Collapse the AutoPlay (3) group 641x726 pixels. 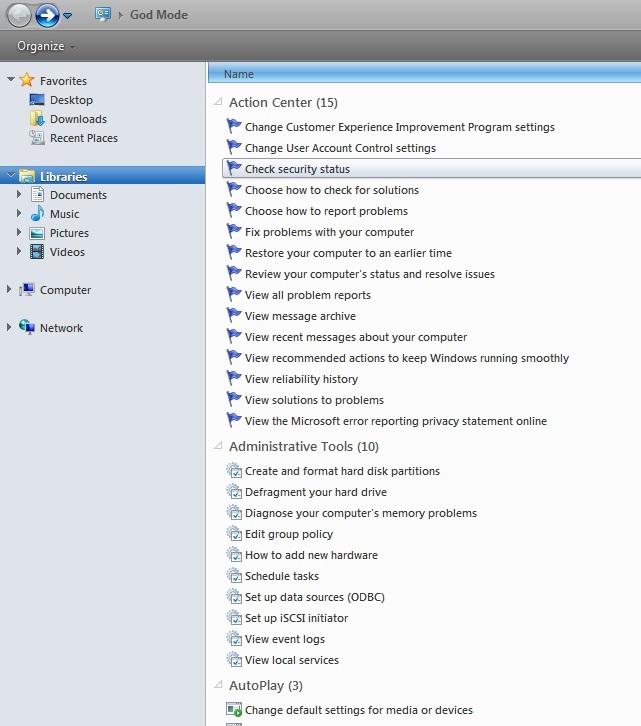(218, 685)
